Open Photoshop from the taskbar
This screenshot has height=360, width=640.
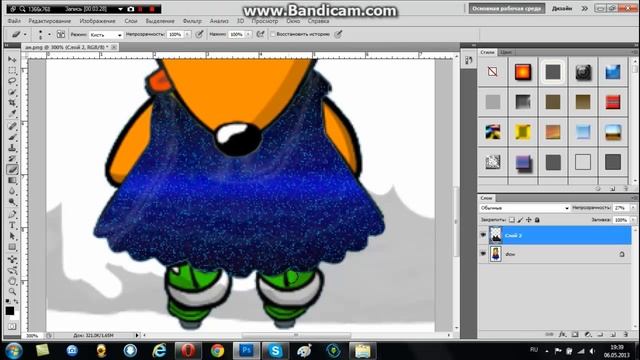(246, 351)
